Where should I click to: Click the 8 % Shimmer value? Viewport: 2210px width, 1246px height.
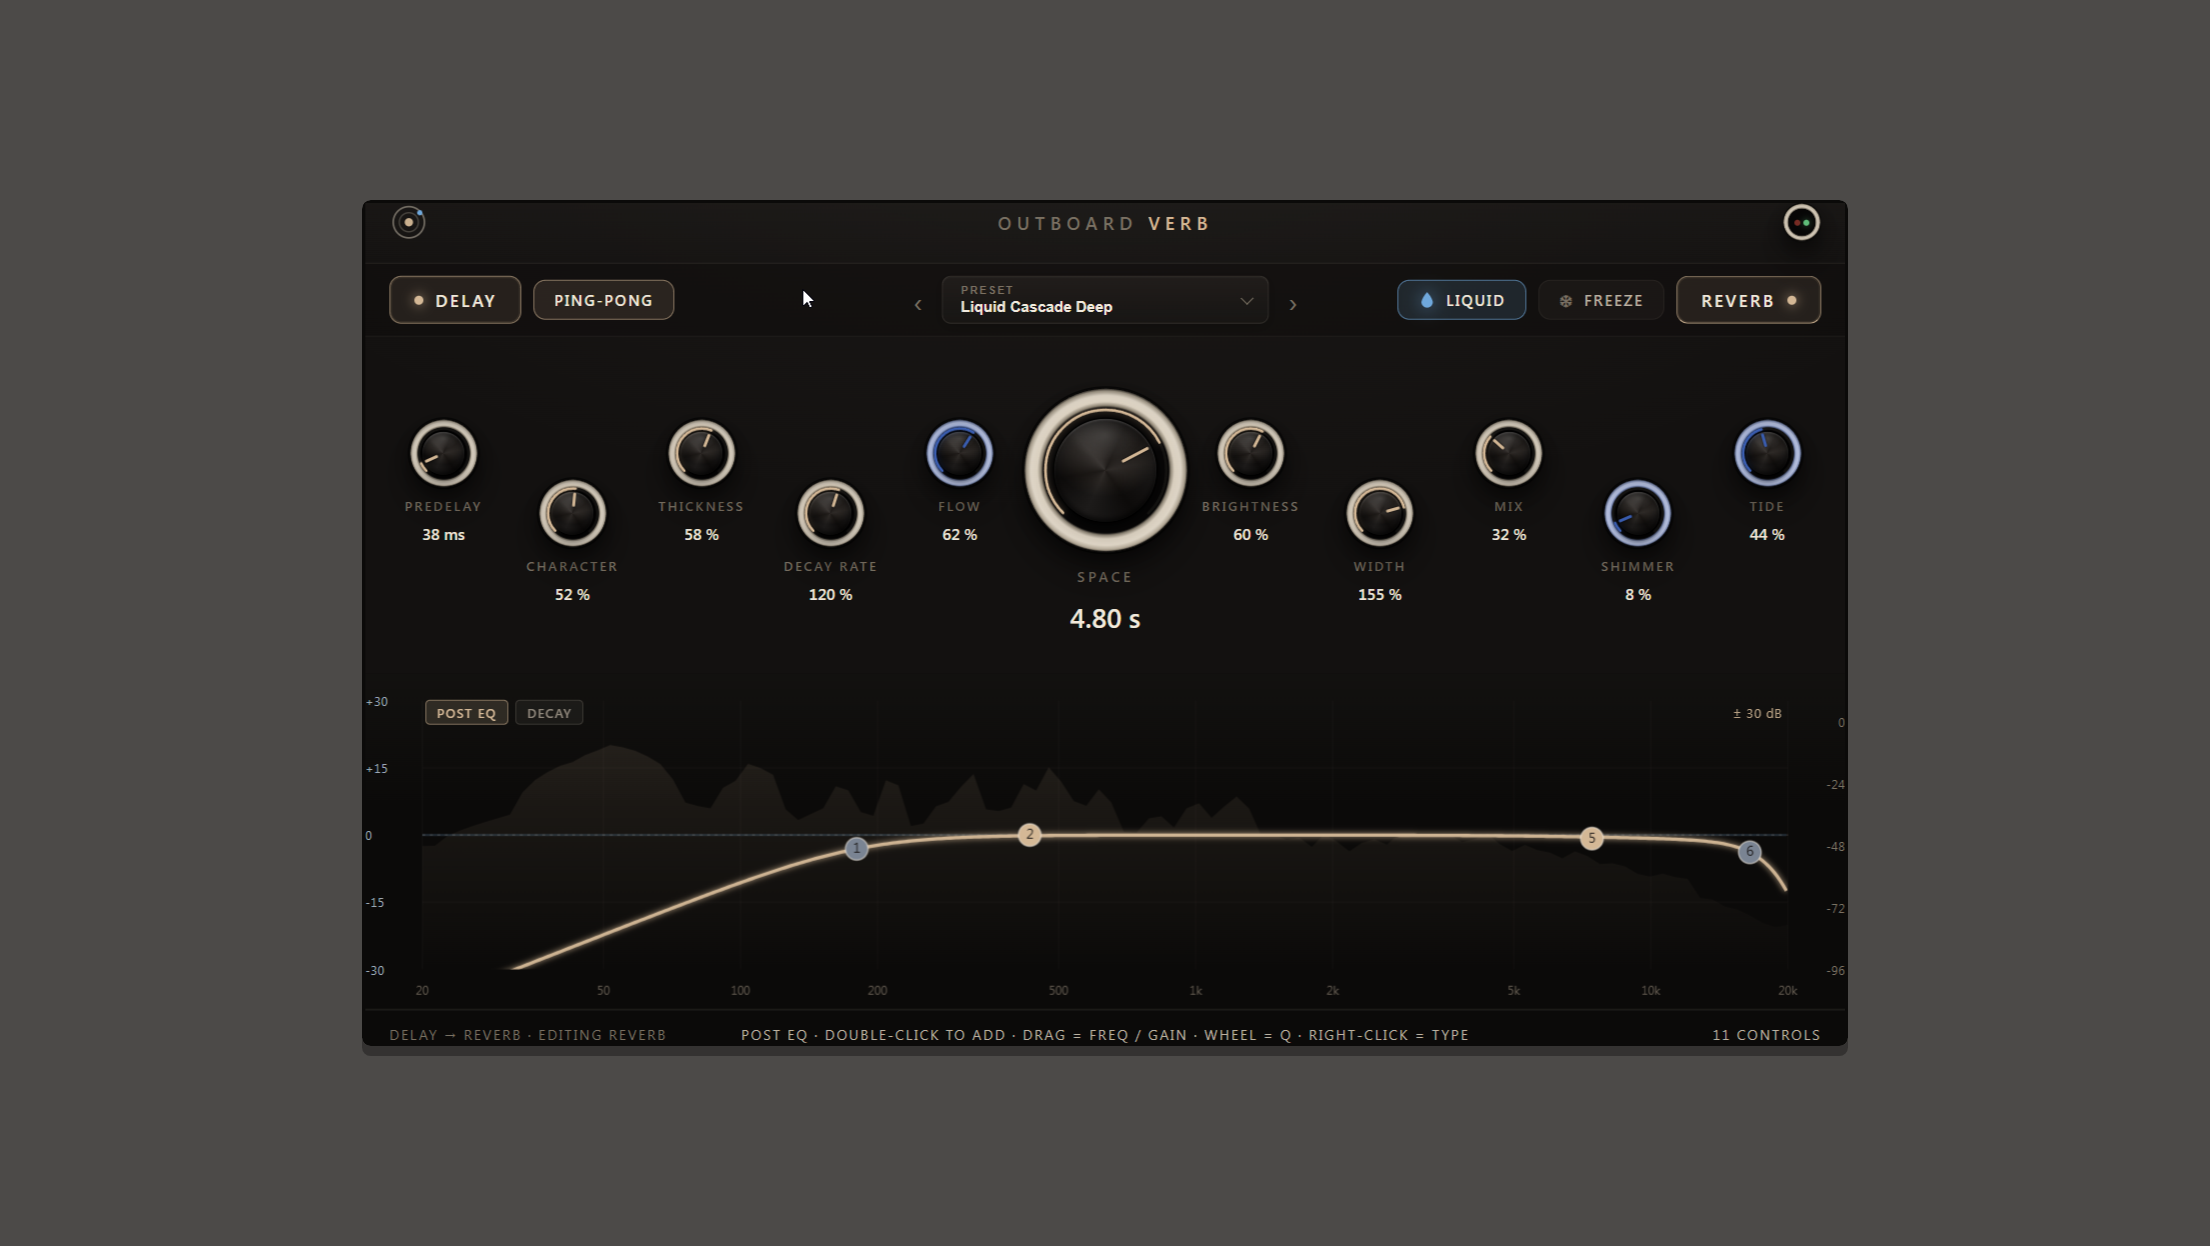point(1637,595)
